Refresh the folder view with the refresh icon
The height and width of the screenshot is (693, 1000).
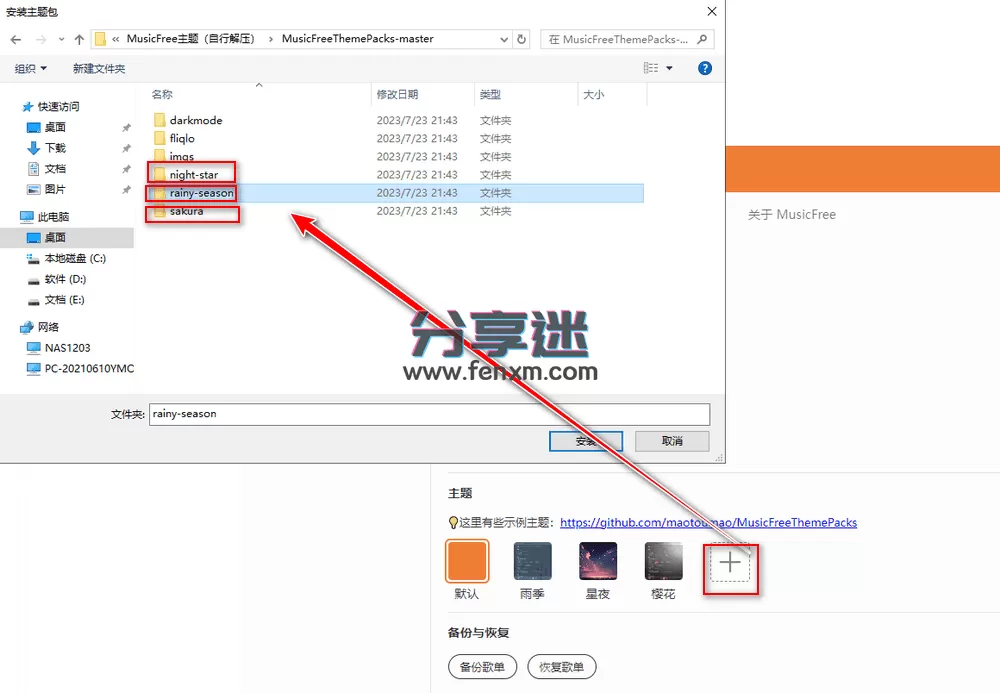click(x=520, y=40)
